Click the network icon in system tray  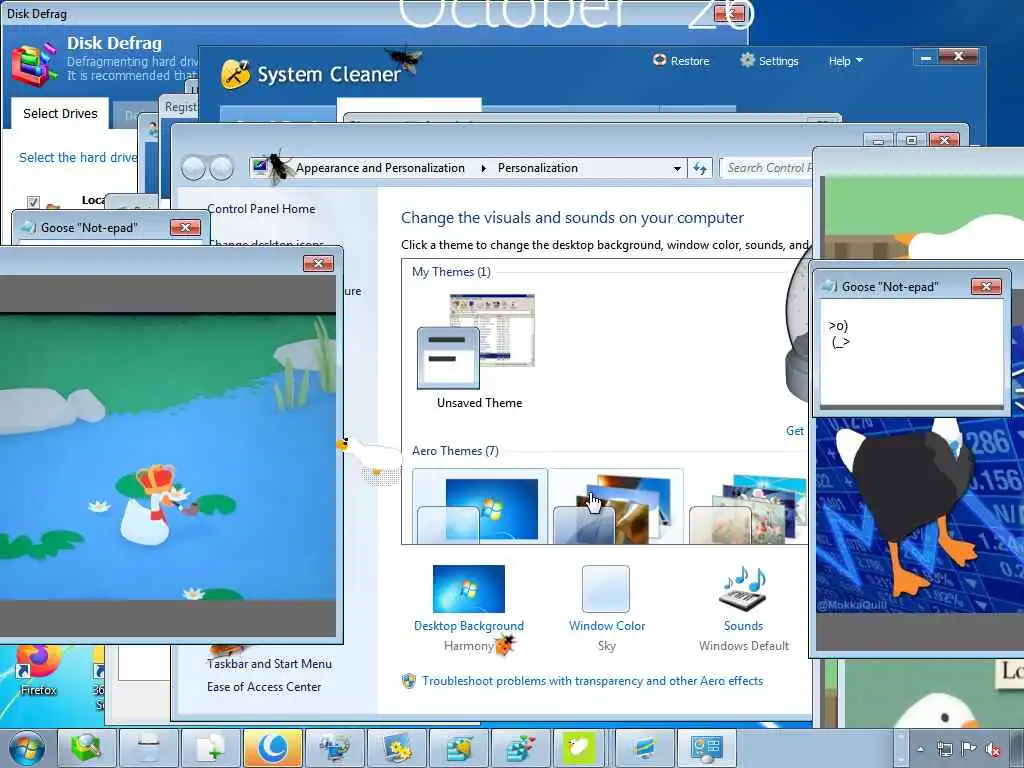click(x=944, y=749)
